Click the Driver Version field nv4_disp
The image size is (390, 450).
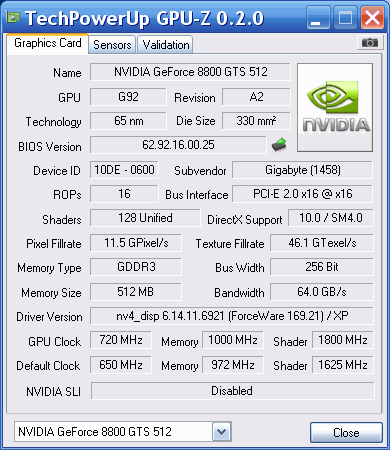[x=232, y=316]
